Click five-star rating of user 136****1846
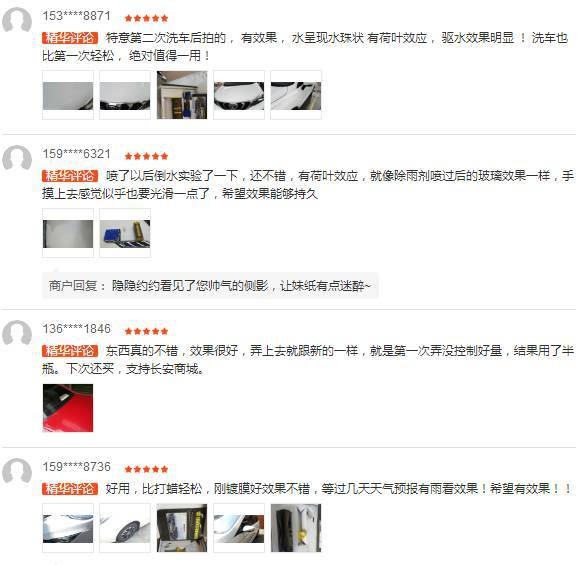Viewport: 584px width, 565px height. (x=146, y=331)
